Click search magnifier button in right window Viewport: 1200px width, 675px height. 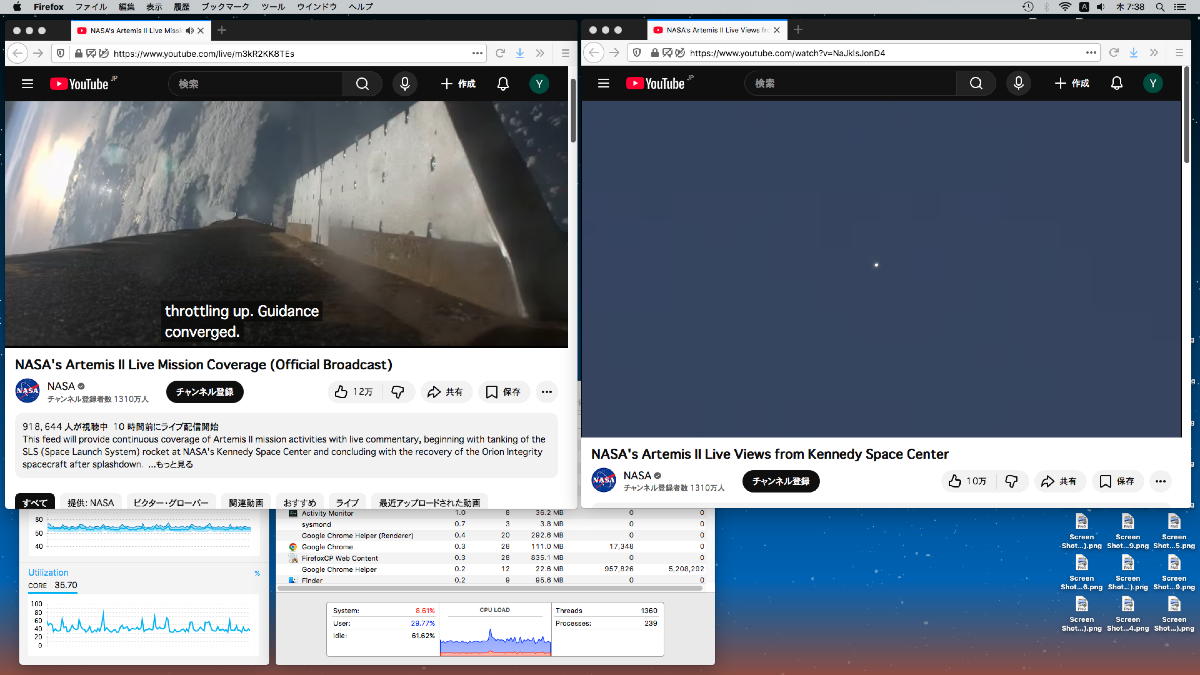point(977,84)
